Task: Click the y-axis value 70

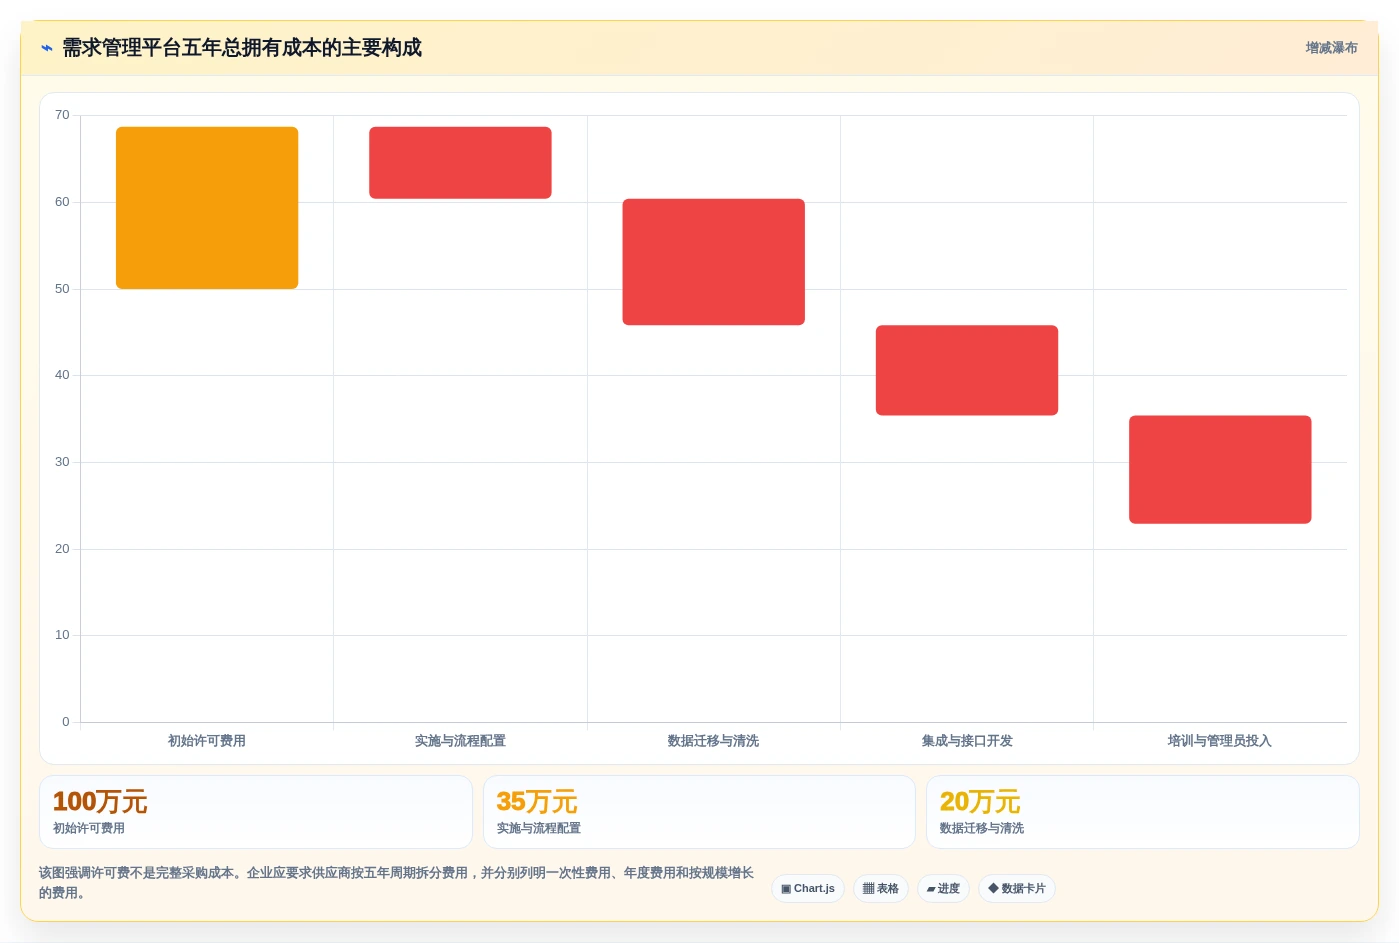Action: click(62, 115)
